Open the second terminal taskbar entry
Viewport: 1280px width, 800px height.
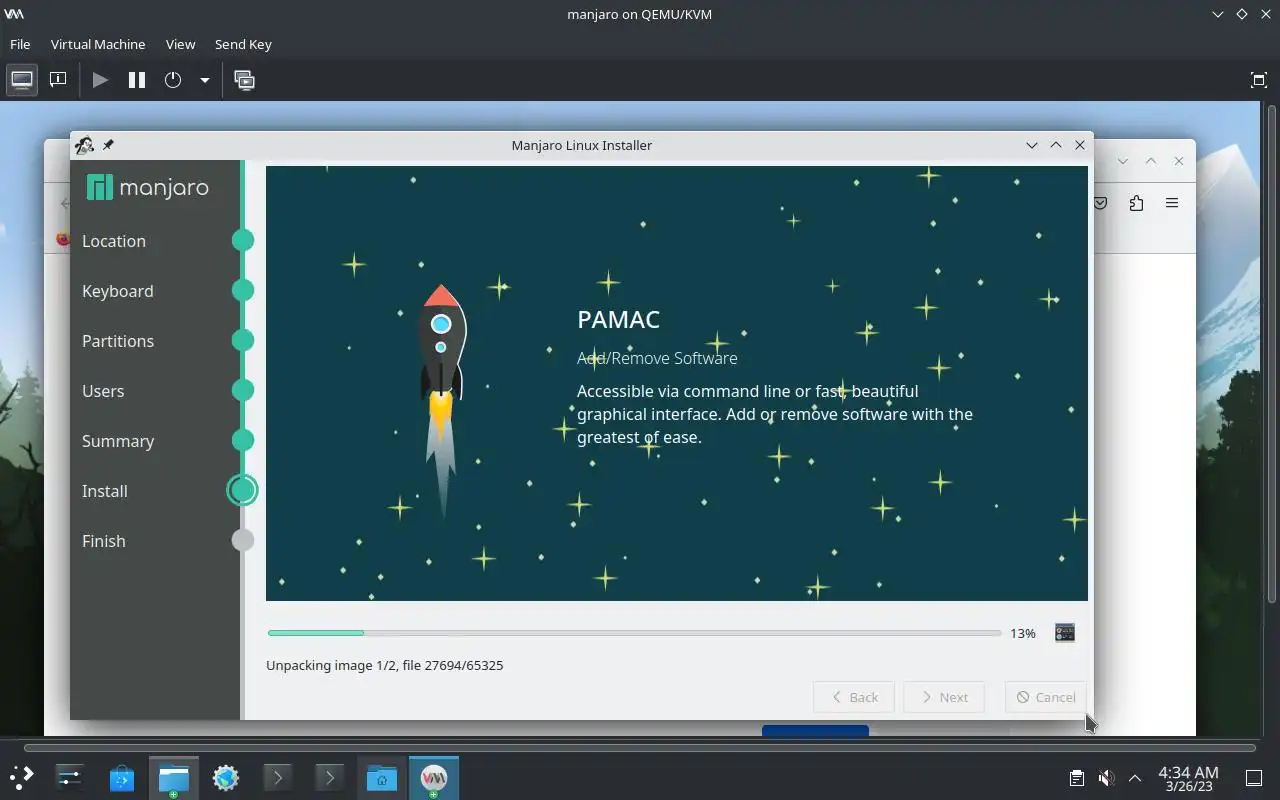click(329, 777)
